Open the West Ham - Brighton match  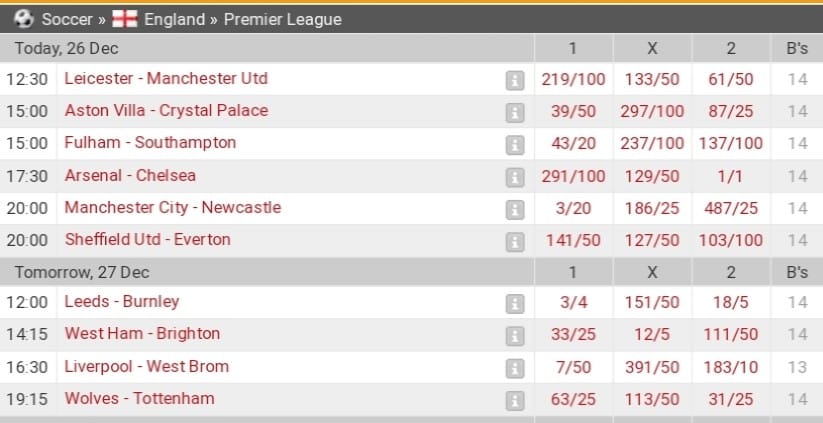(142, 334)
